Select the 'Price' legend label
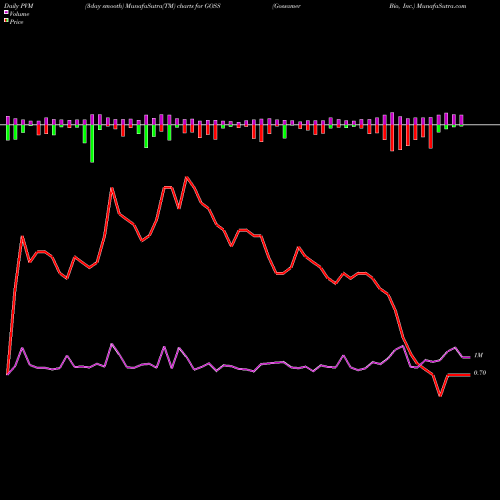 point(16,22)
